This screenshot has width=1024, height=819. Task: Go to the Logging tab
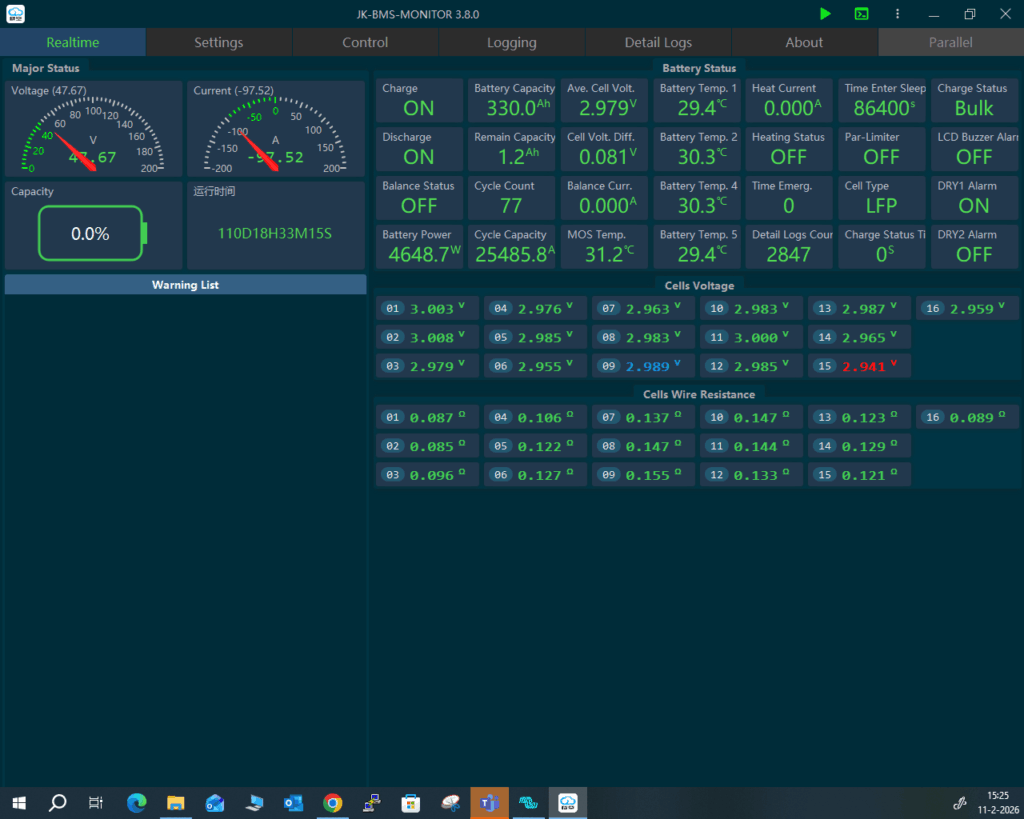[511, 42]
